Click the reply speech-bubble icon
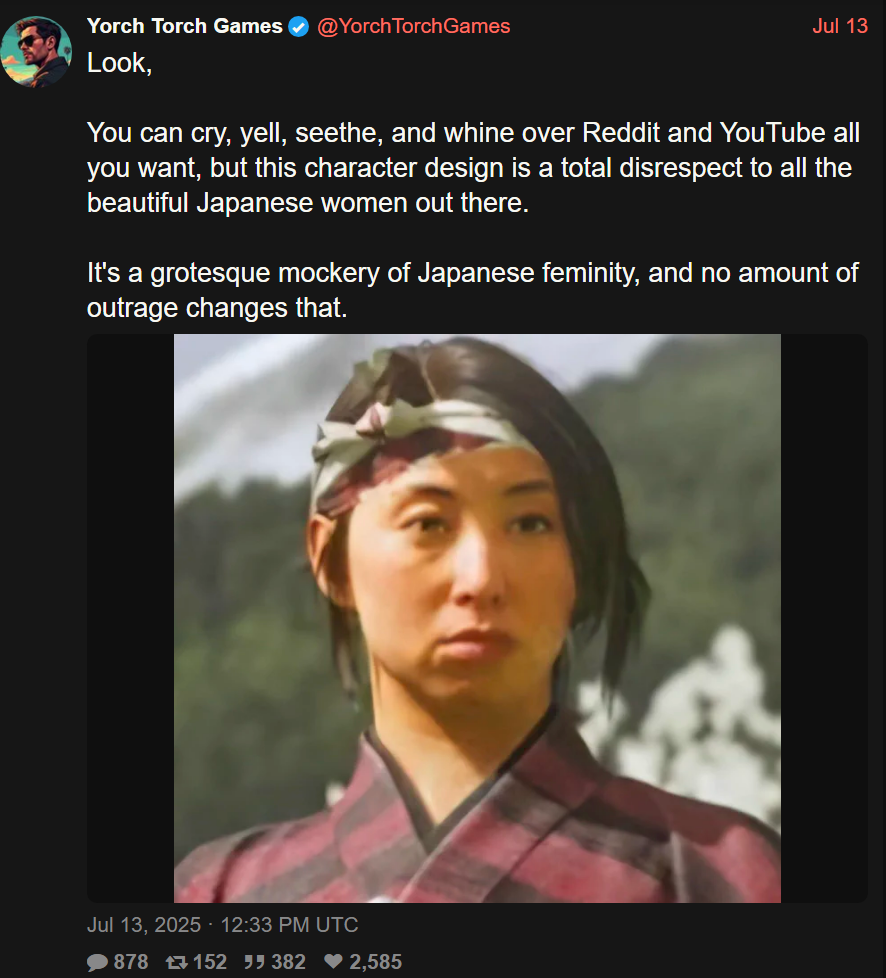The image size is (886, 978). click(97, 962)
